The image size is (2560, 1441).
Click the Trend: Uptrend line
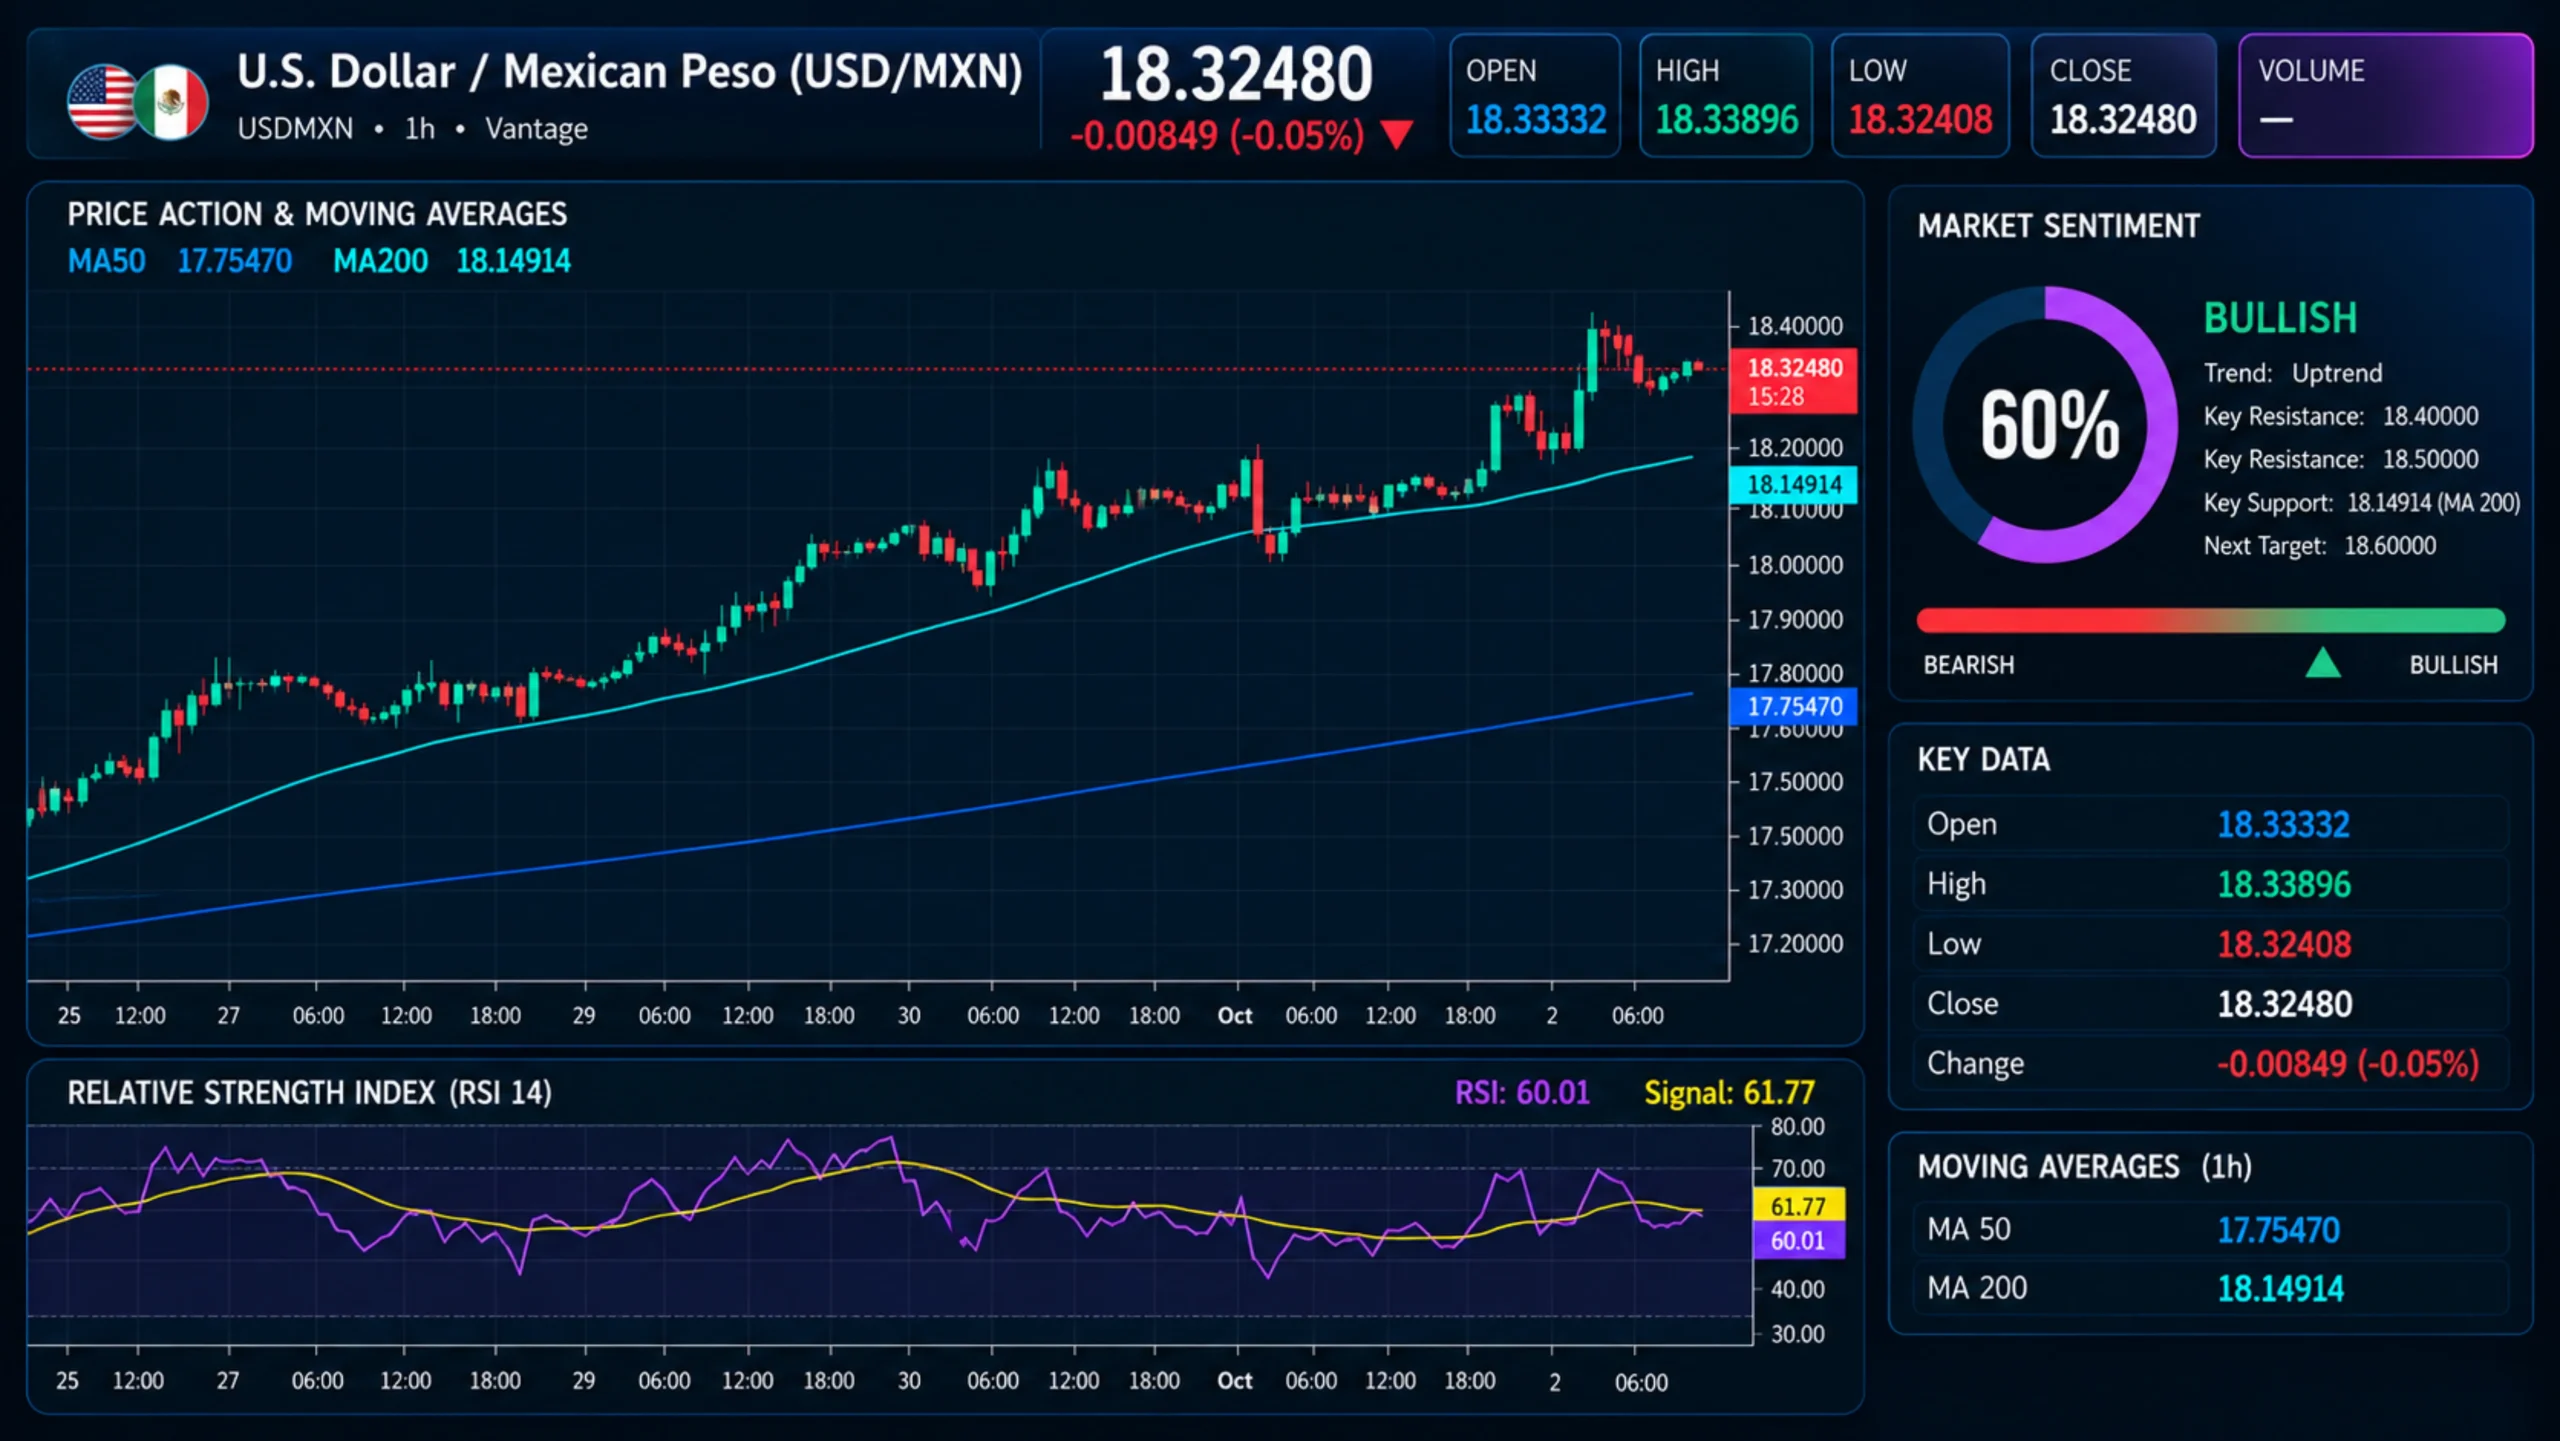click(x=2293, y=373)
